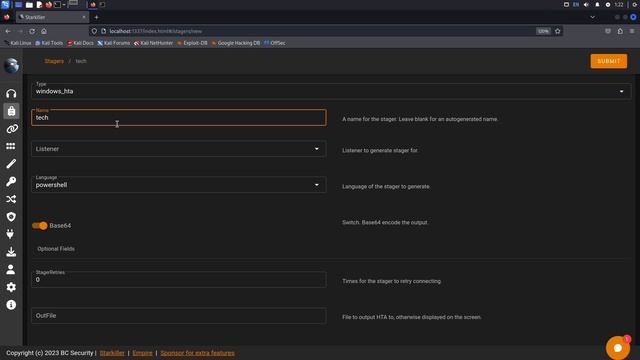The width and height of the screenshot is (640, 360).
Task: Open the Kali applications menu in taskbar
Action: [x=5, y=4]
